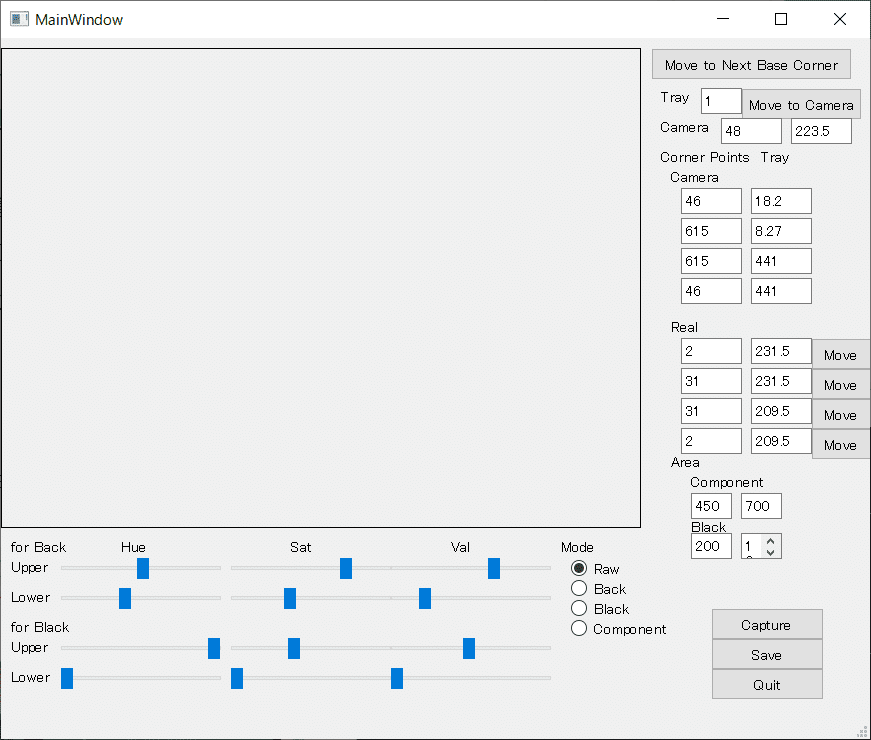Click the for Black Lower Hue slider handle
The image size is (871, 740).
(67, 678)
